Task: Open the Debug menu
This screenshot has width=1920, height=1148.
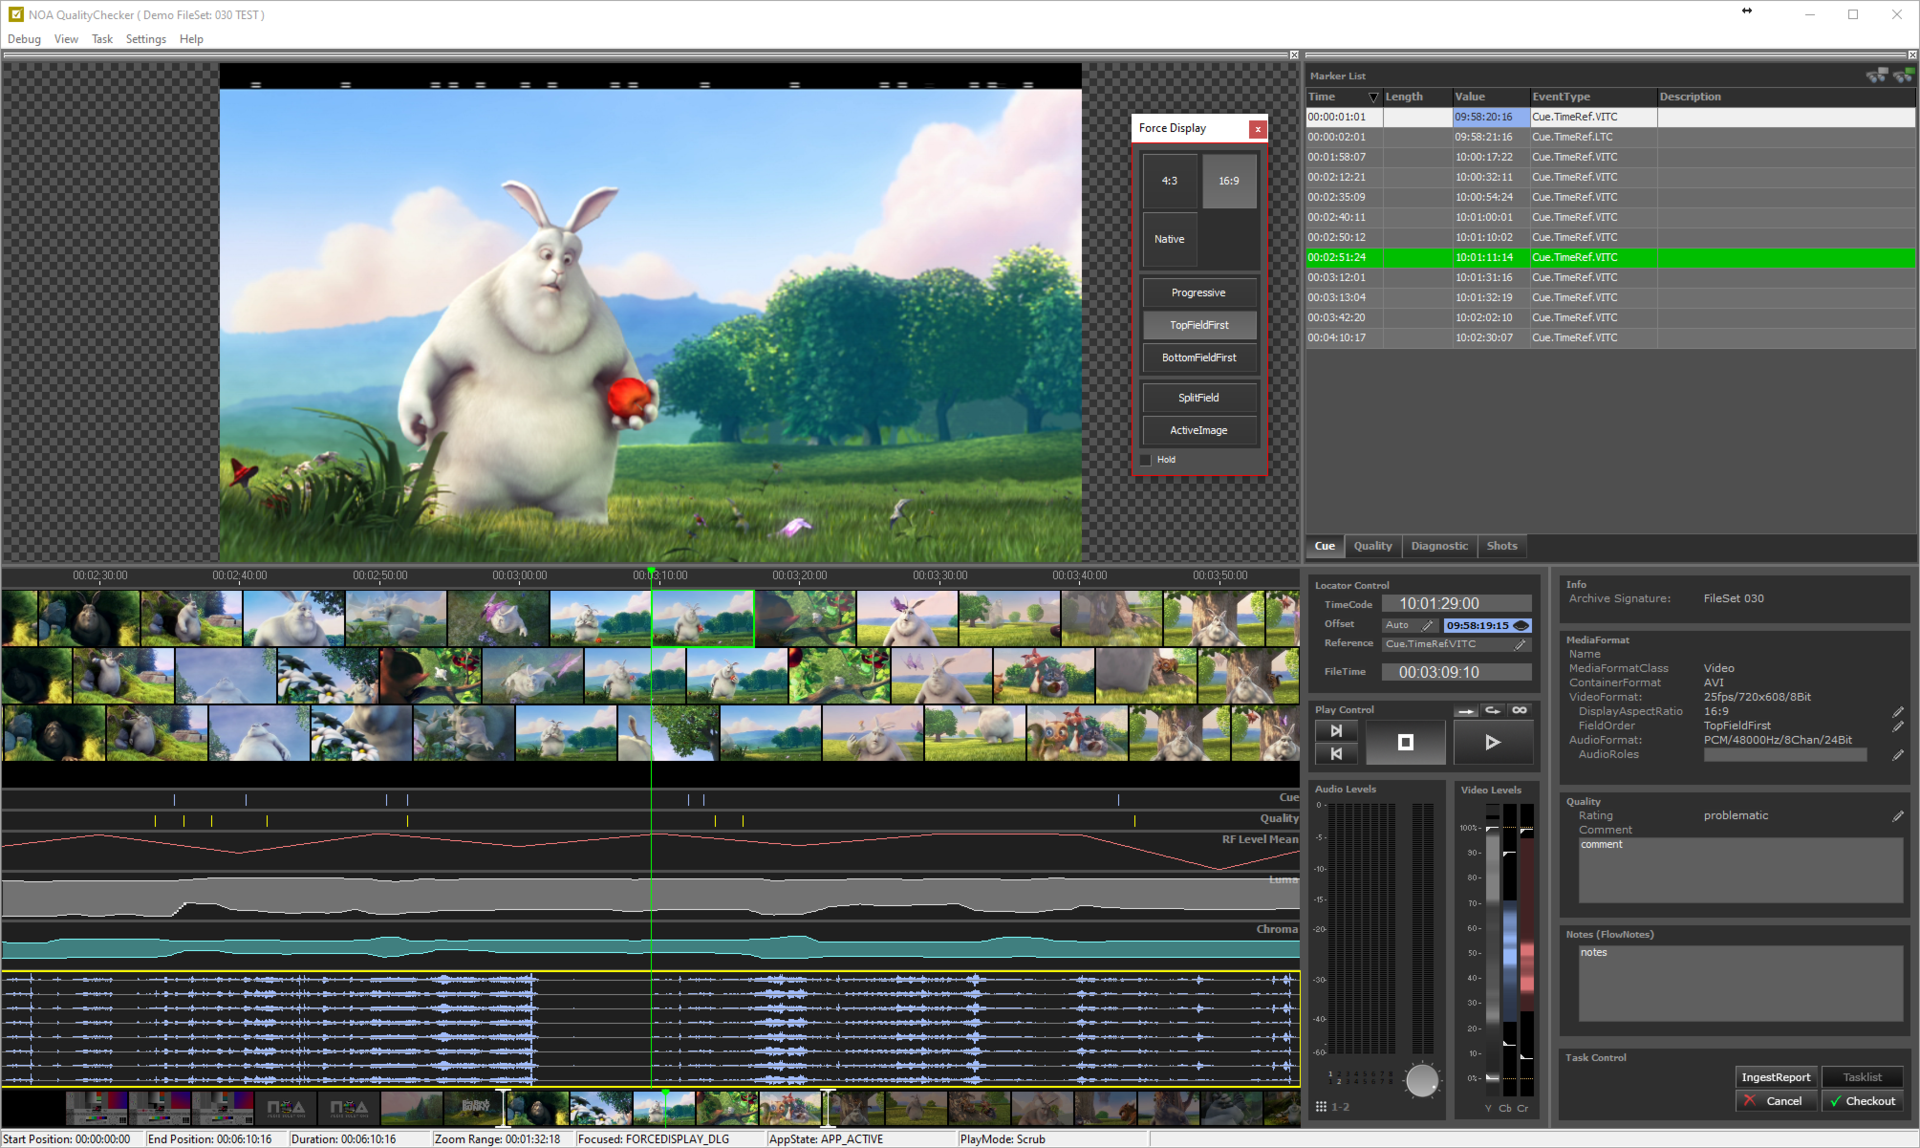Action: pyautogui.click(x=24, y=39)
